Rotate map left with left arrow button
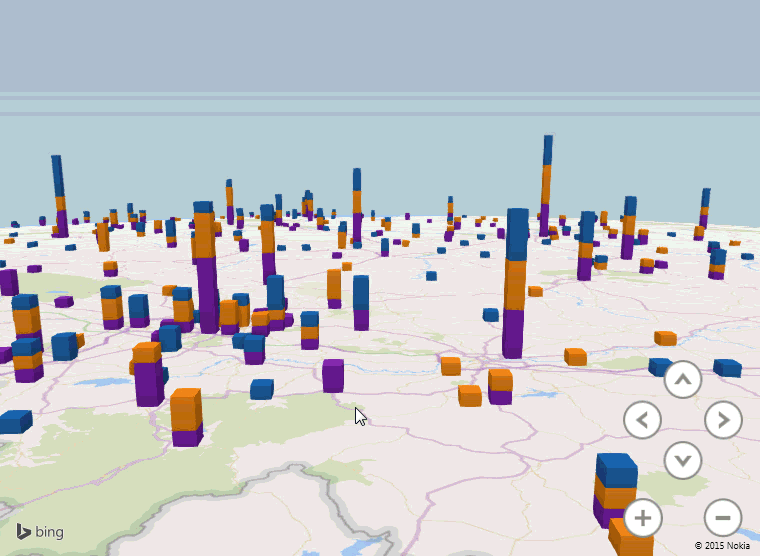Screen dimensions: 760x556 coord(642,419)
